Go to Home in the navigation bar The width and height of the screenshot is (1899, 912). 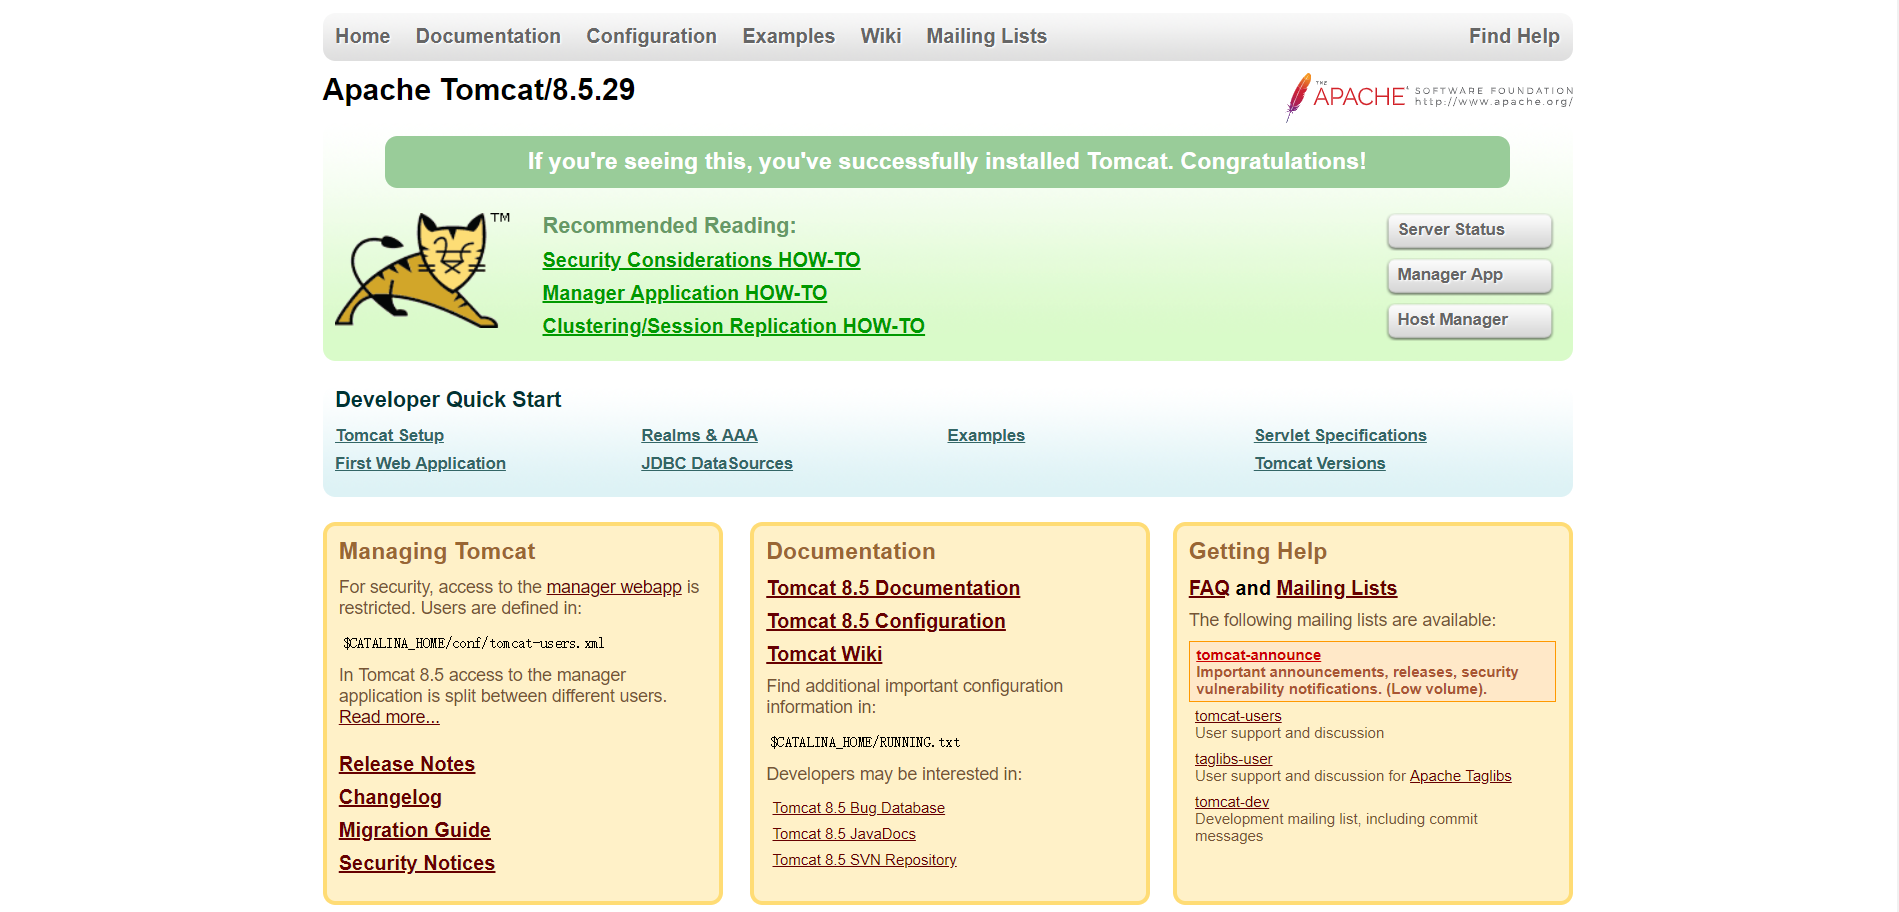(x=362, y=37)
